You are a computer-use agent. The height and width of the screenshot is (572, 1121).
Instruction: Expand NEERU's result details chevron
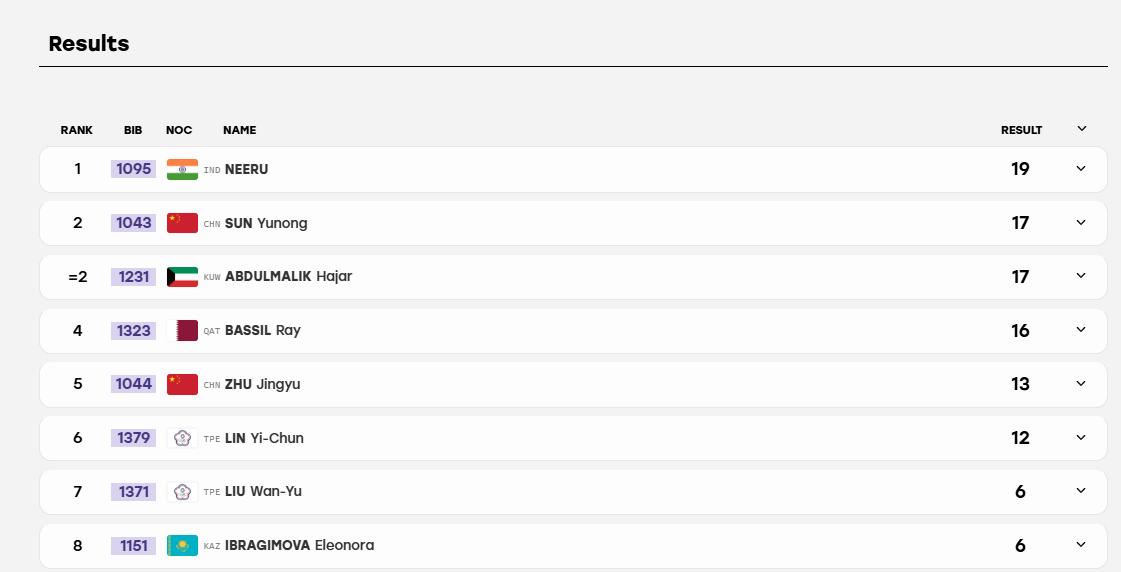[x=1081, y=169]
